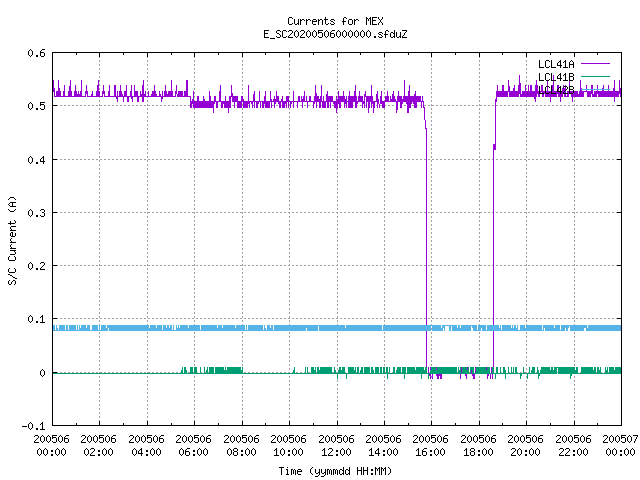Click the 0.1 y-axis tick label
Image resolution: width=640 pixels, height=480 pixels.
pos(36,319)
